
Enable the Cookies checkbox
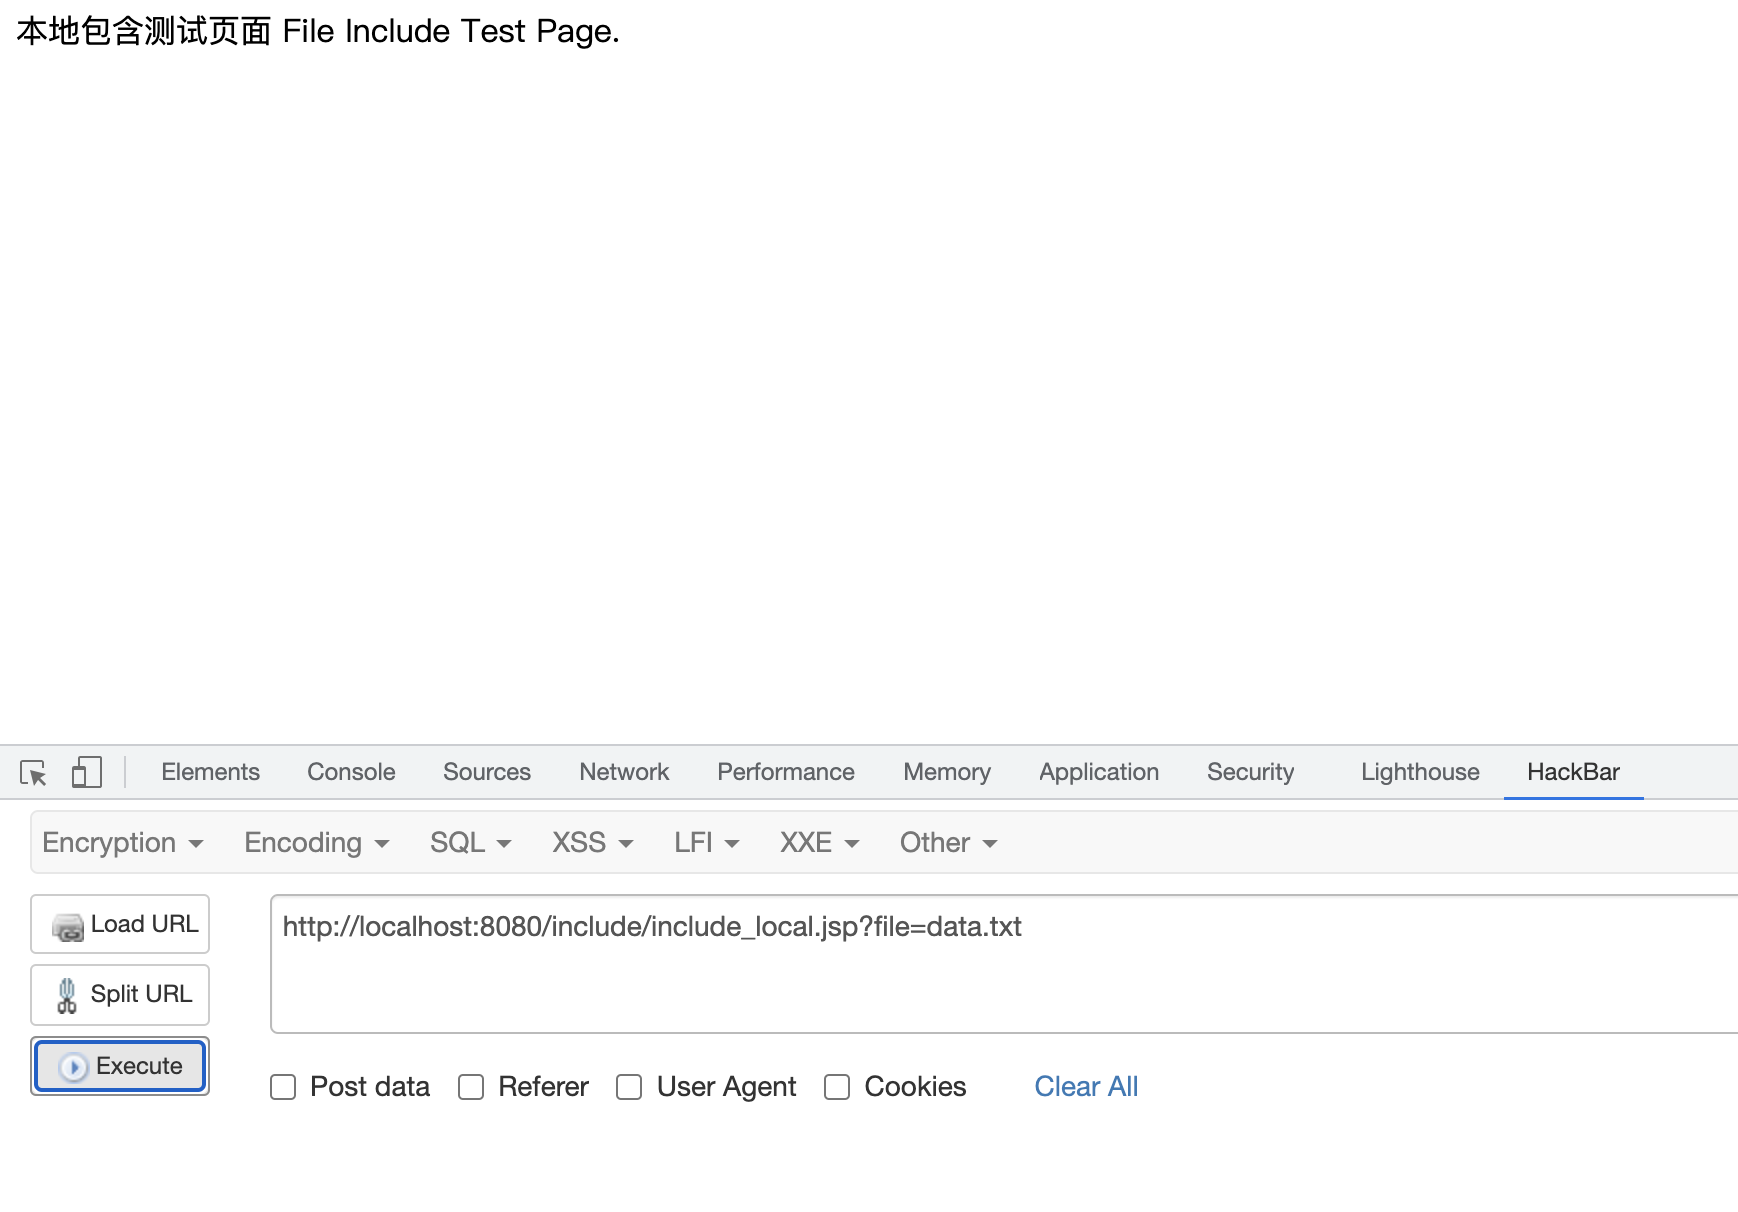coord(837,1087)
